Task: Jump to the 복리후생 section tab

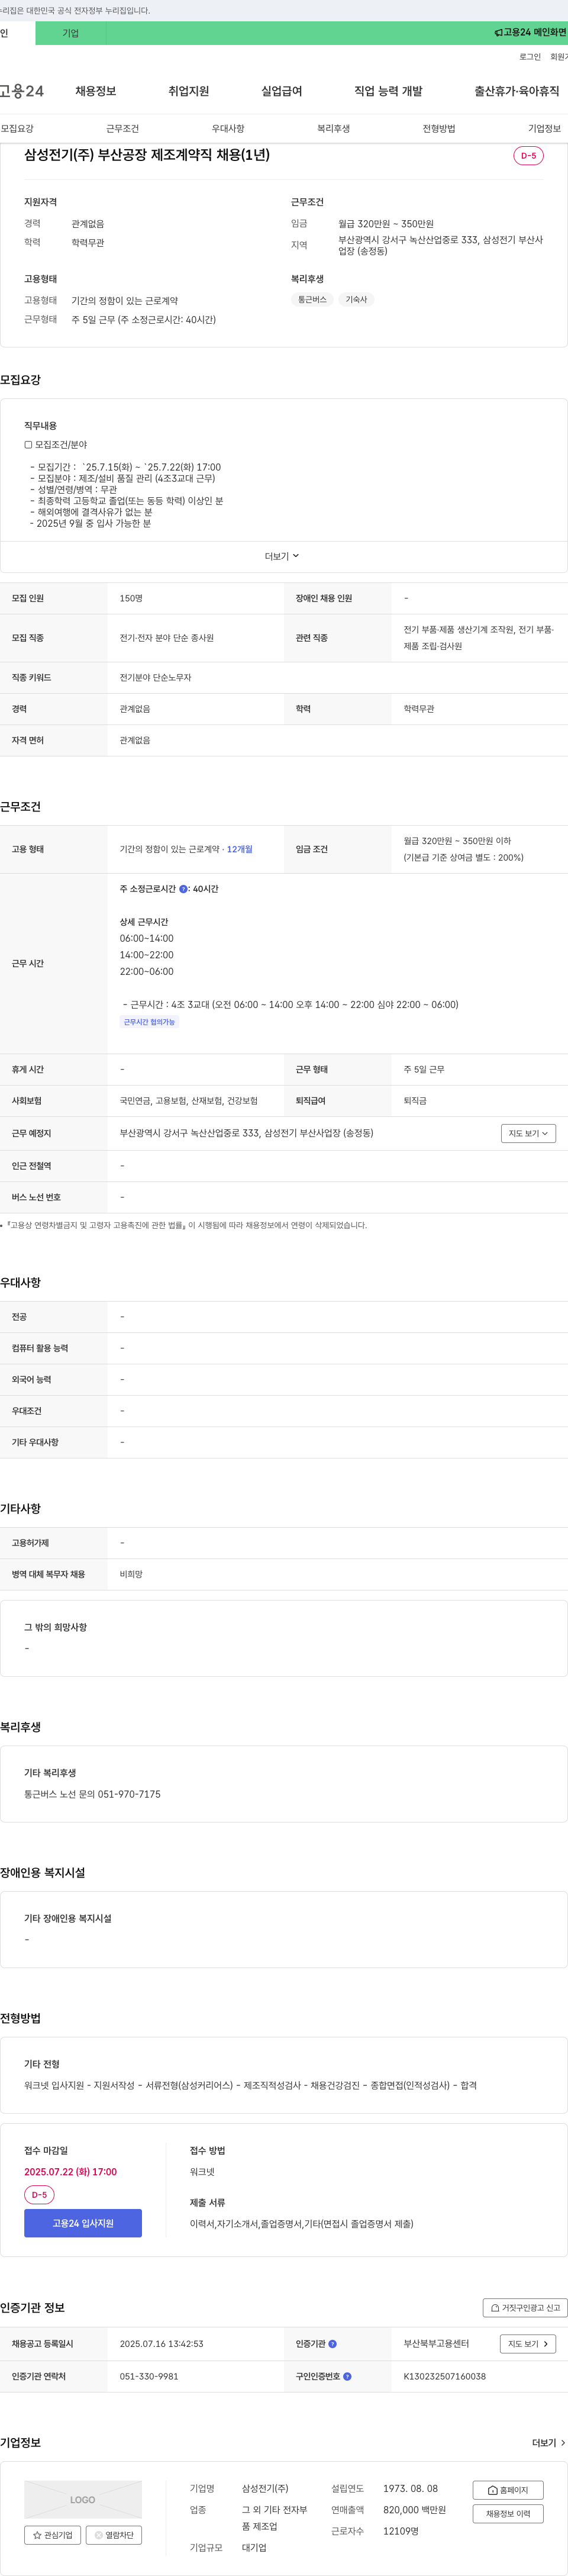Action: [x=333, y=129]
